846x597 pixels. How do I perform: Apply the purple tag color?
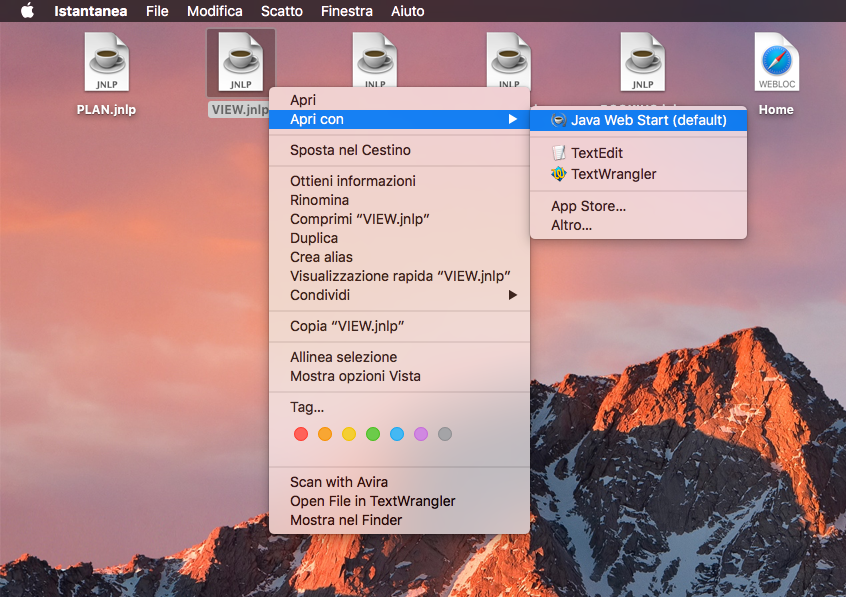pyautogui.click(x=421, y=434)
